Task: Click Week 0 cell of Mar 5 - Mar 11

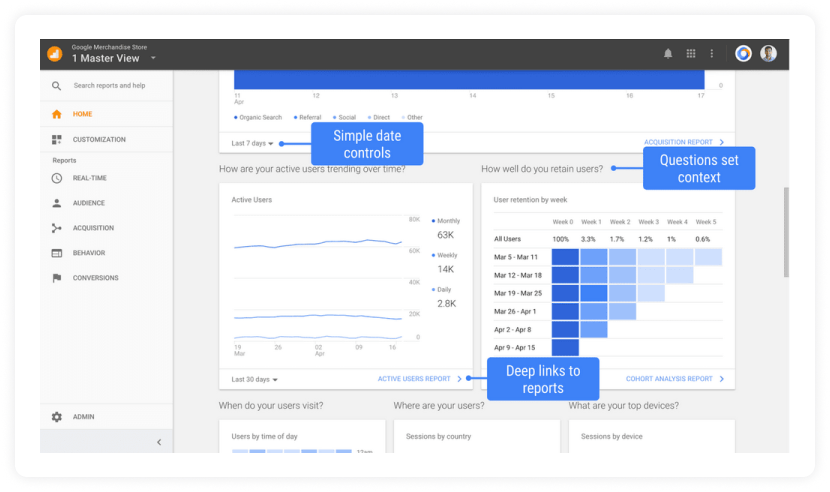Action: tap(565, 257)
